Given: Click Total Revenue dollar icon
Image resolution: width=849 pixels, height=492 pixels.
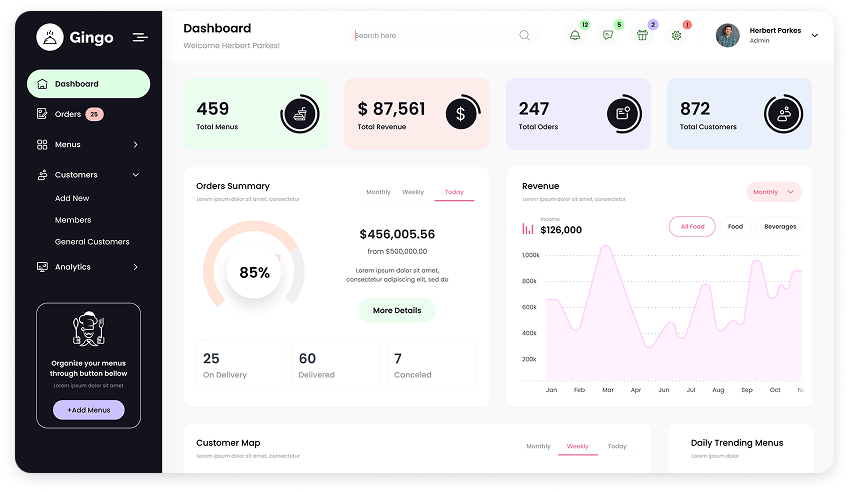Looking at the screenshot, I should point(461,114).
